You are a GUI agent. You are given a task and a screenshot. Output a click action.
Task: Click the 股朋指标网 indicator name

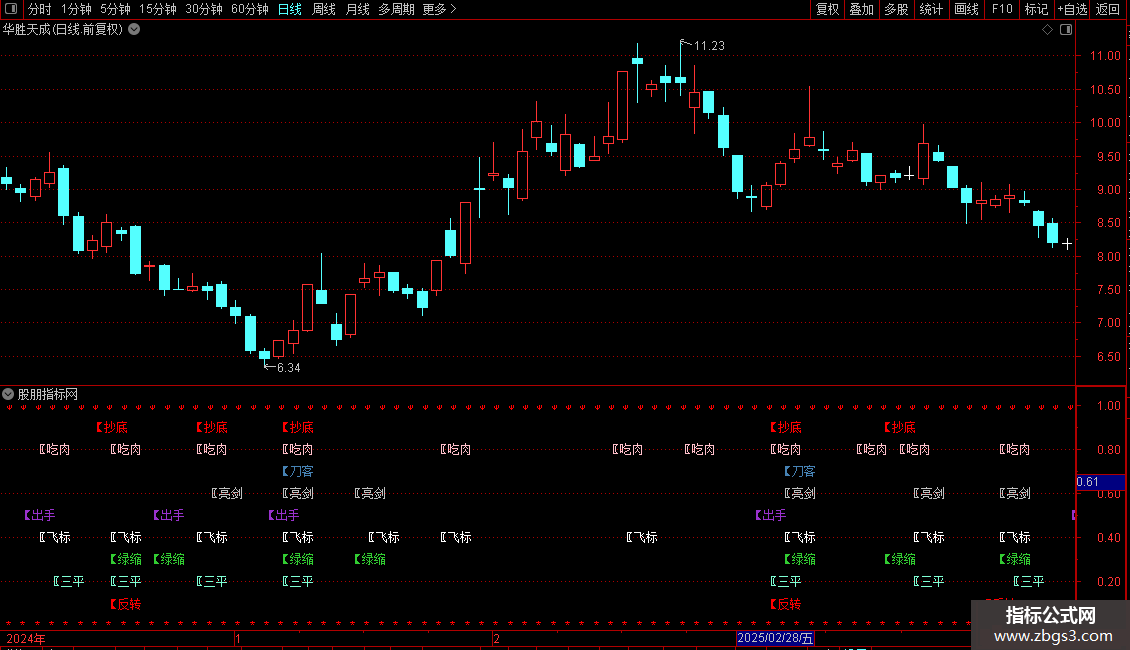pos(48,394)
